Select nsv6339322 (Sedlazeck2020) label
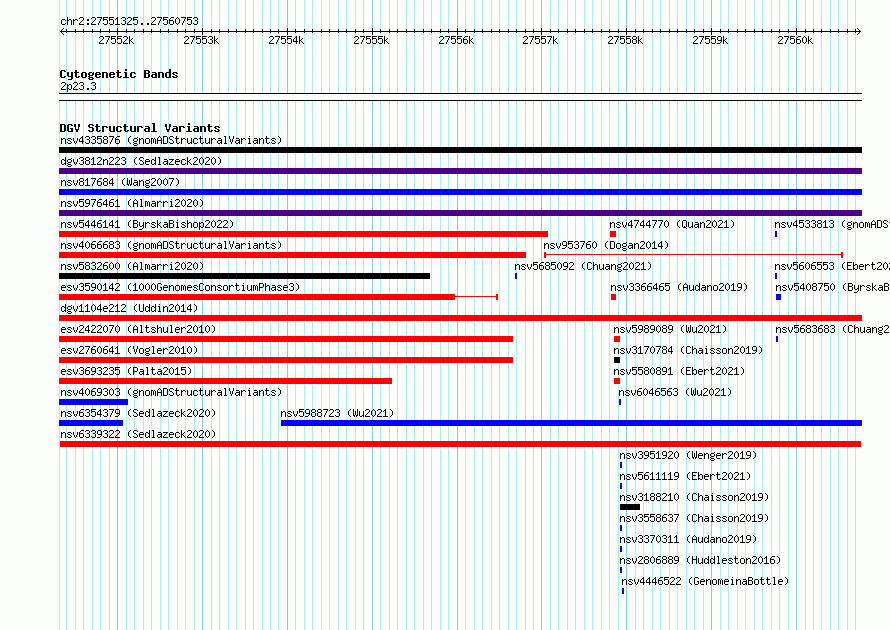Viewport: 890px width, 630px height. coord(138,434)
